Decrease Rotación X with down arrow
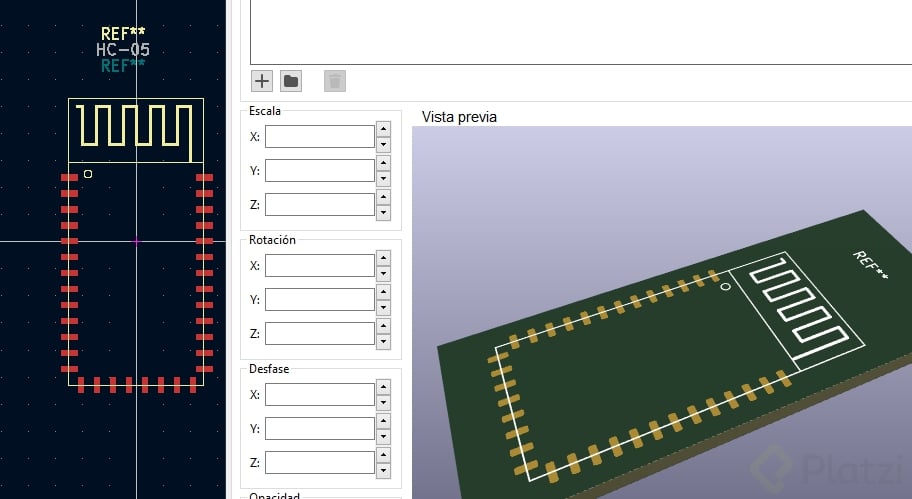This screenshot has height=499, width=912. [x=383, y=273]
